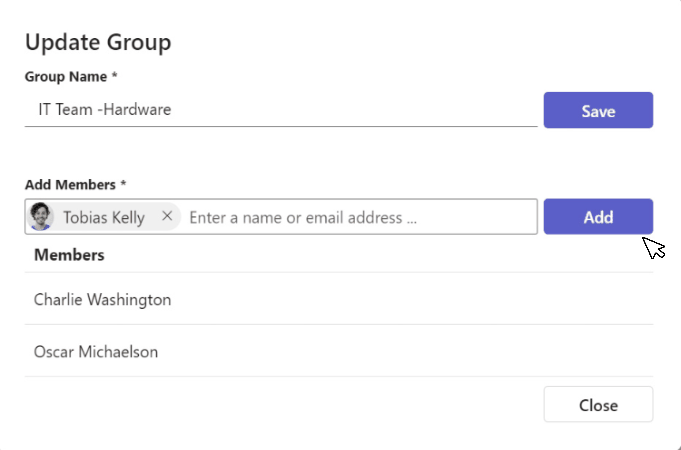681x450 pixels.
Task: Add the selected member to group
Action: pyautogui.click(x=598, y=217)
